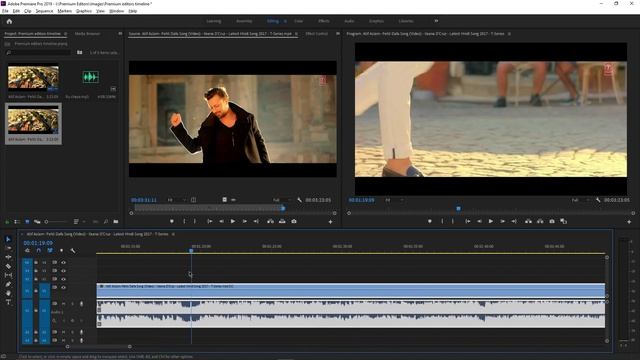
Task: Add a marker in the timeline header
Action: 62,251
